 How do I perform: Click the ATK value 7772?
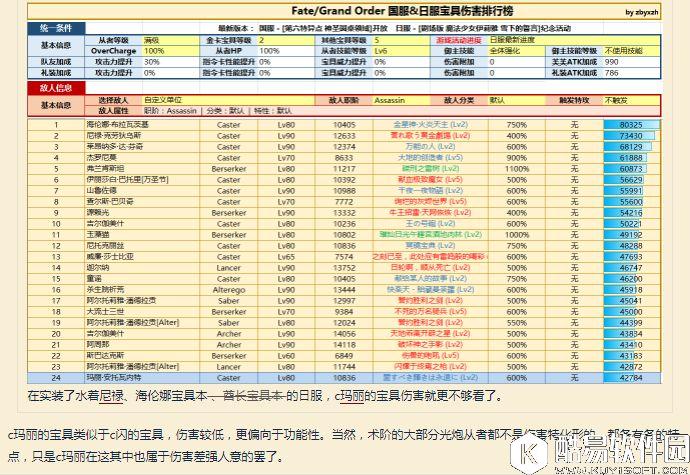pos(344,202)
